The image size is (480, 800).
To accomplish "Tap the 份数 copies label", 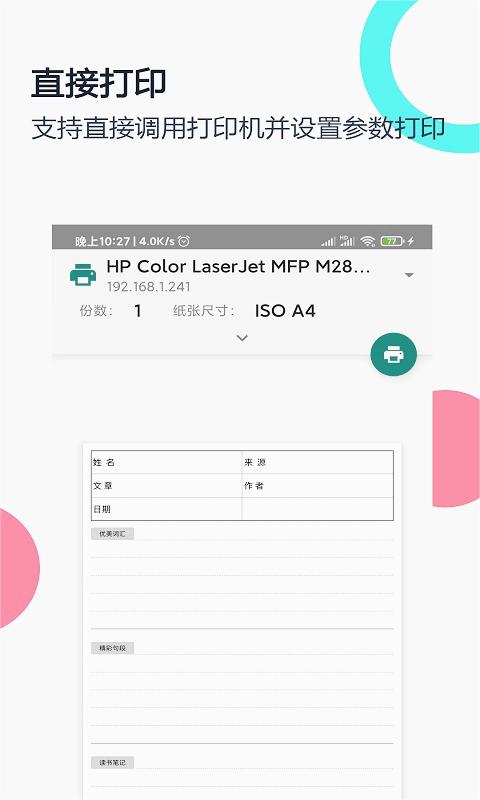I will [x=96, y=311].
